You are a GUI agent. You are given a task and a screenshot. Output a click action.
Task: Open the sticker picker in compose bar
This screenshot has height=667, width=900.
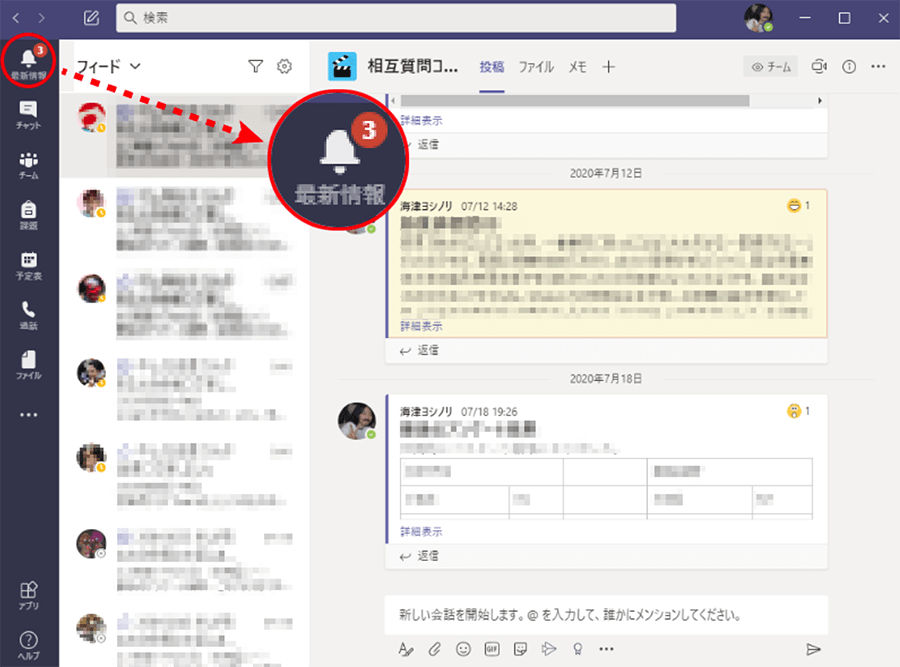(521, 649)
